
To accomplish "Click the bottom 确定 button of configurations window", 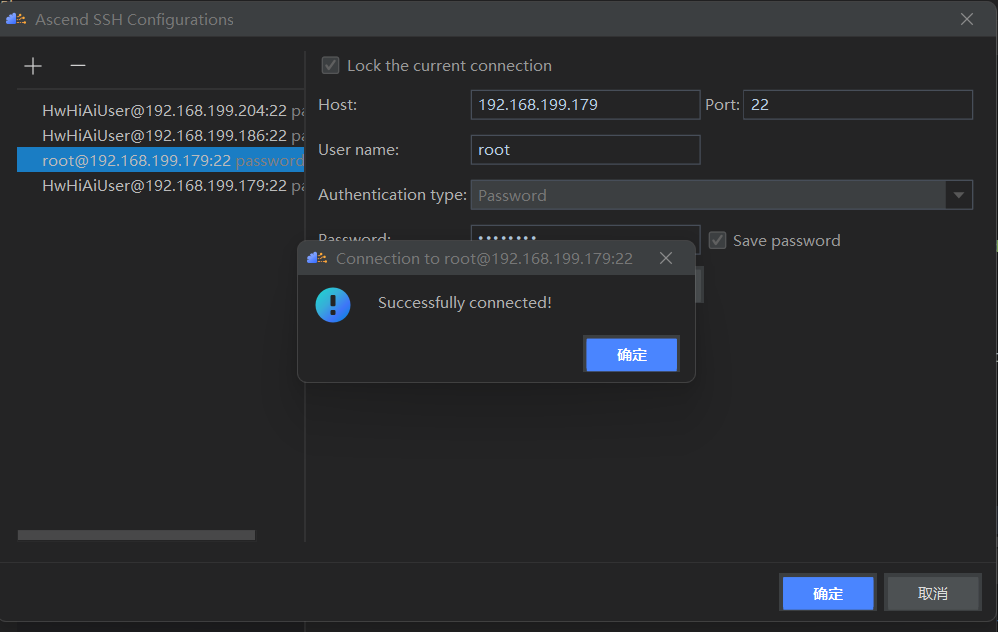I will coord(827,593).
